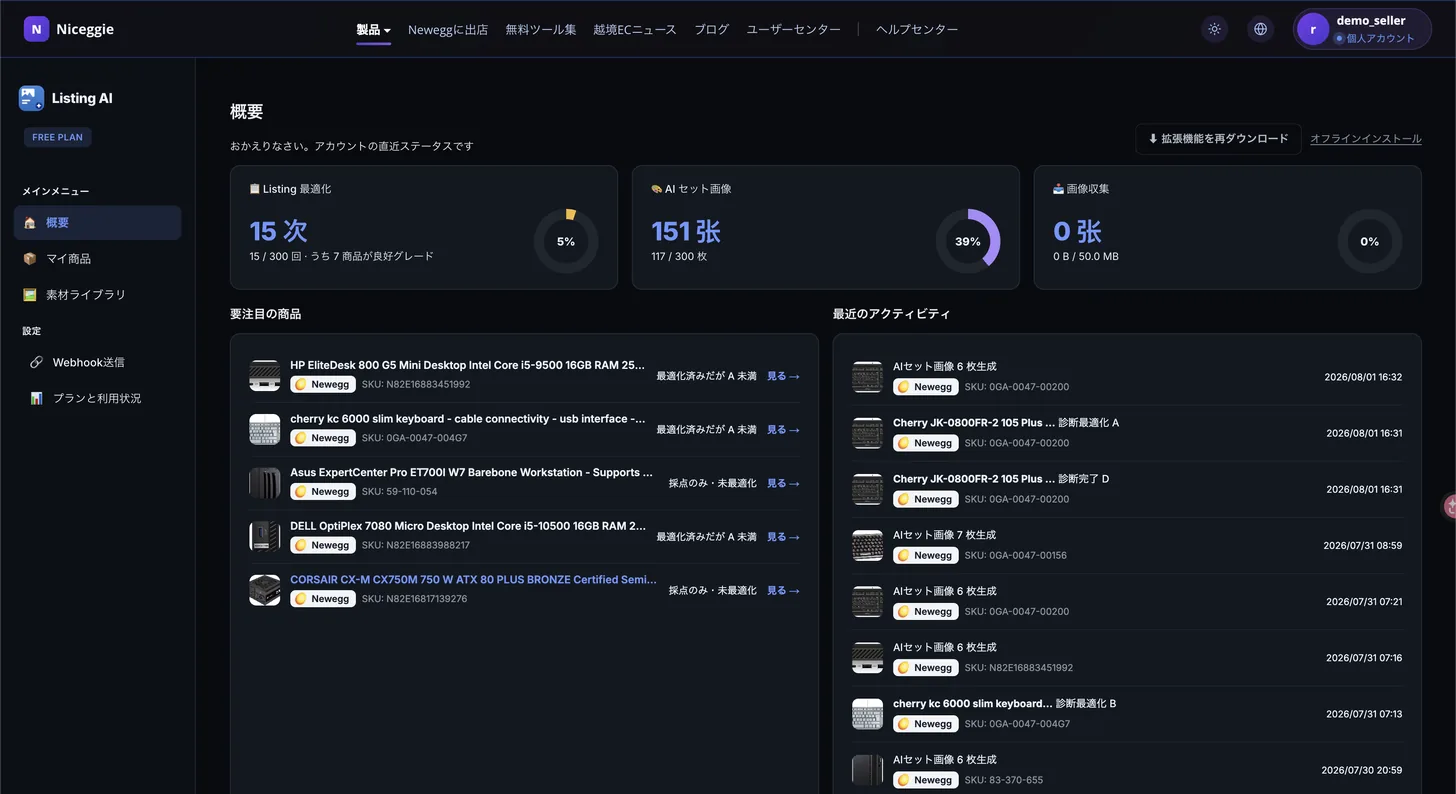
Task: Click the pink floating widget at right edge
Action: 1449,507
